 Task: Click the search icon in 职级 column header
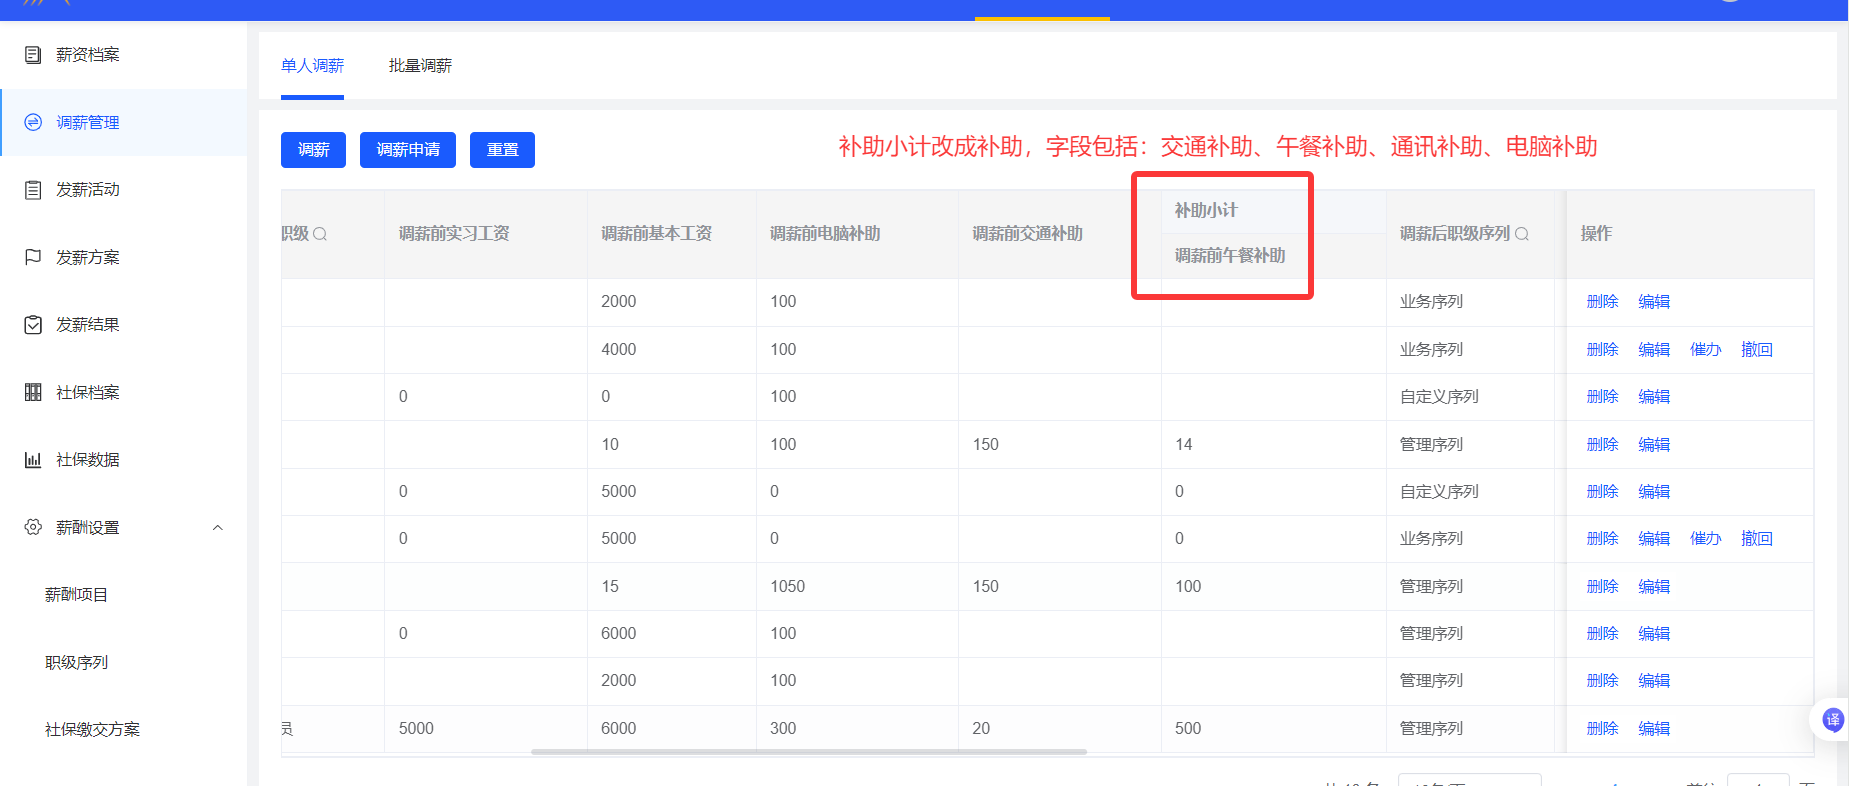[320, 234]
